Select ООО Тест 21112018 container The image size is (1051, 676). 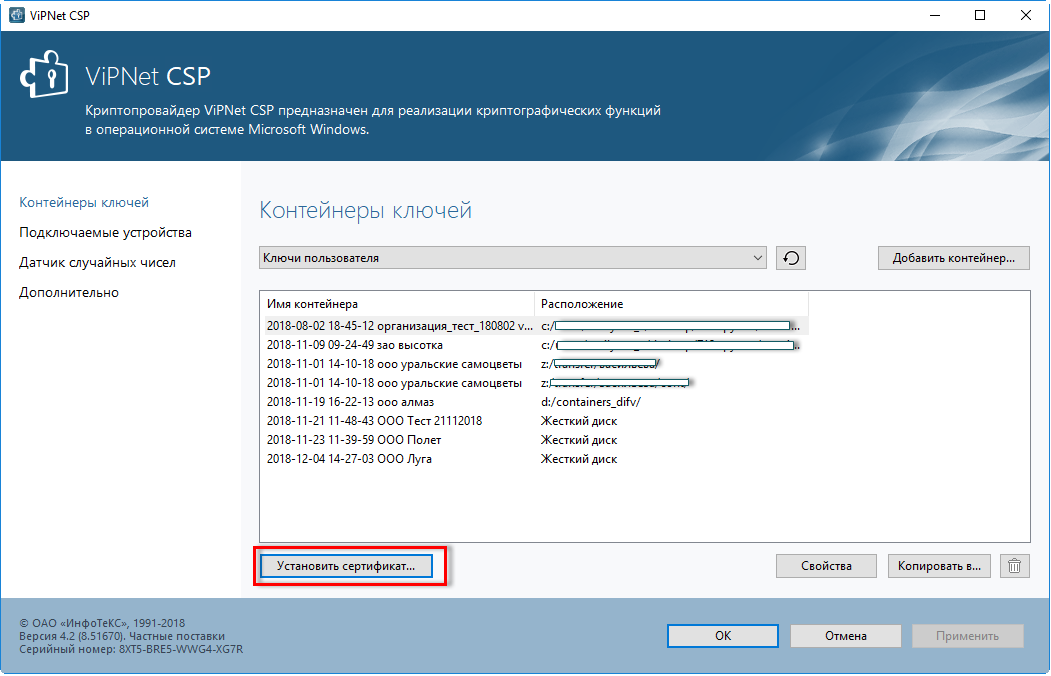(x=536, y=421)
